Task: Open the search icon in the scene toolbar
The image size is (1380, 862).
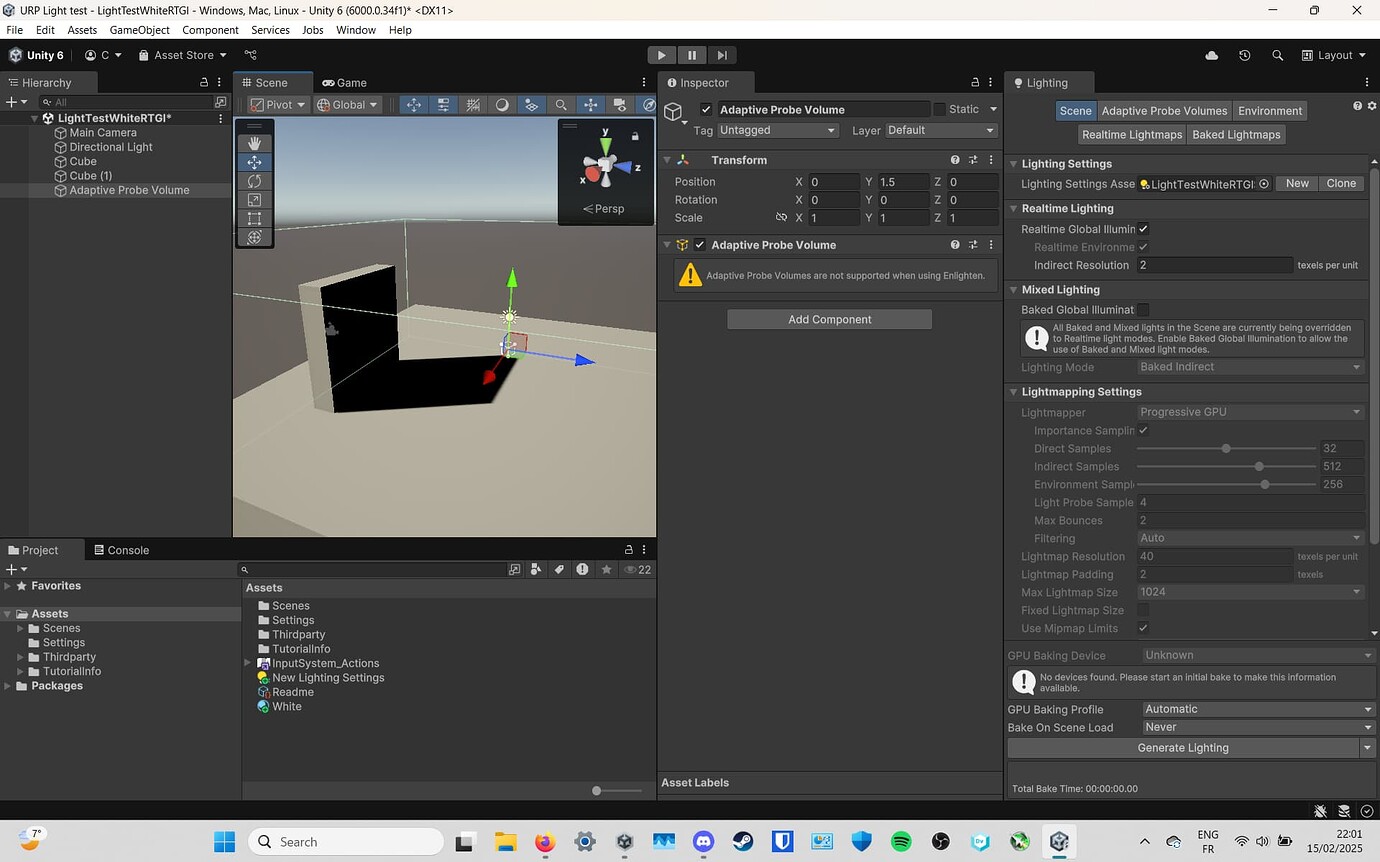Action: point(561,104)
